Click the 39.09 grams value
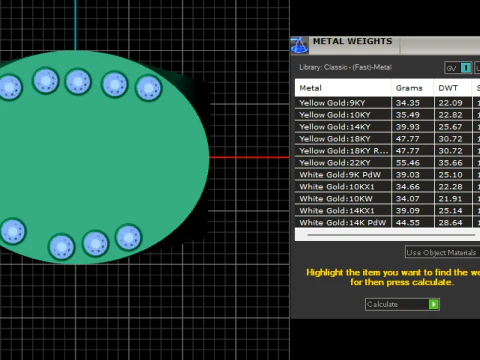The height and width of the screenshot is (360, 480). [x=408, y=211]
